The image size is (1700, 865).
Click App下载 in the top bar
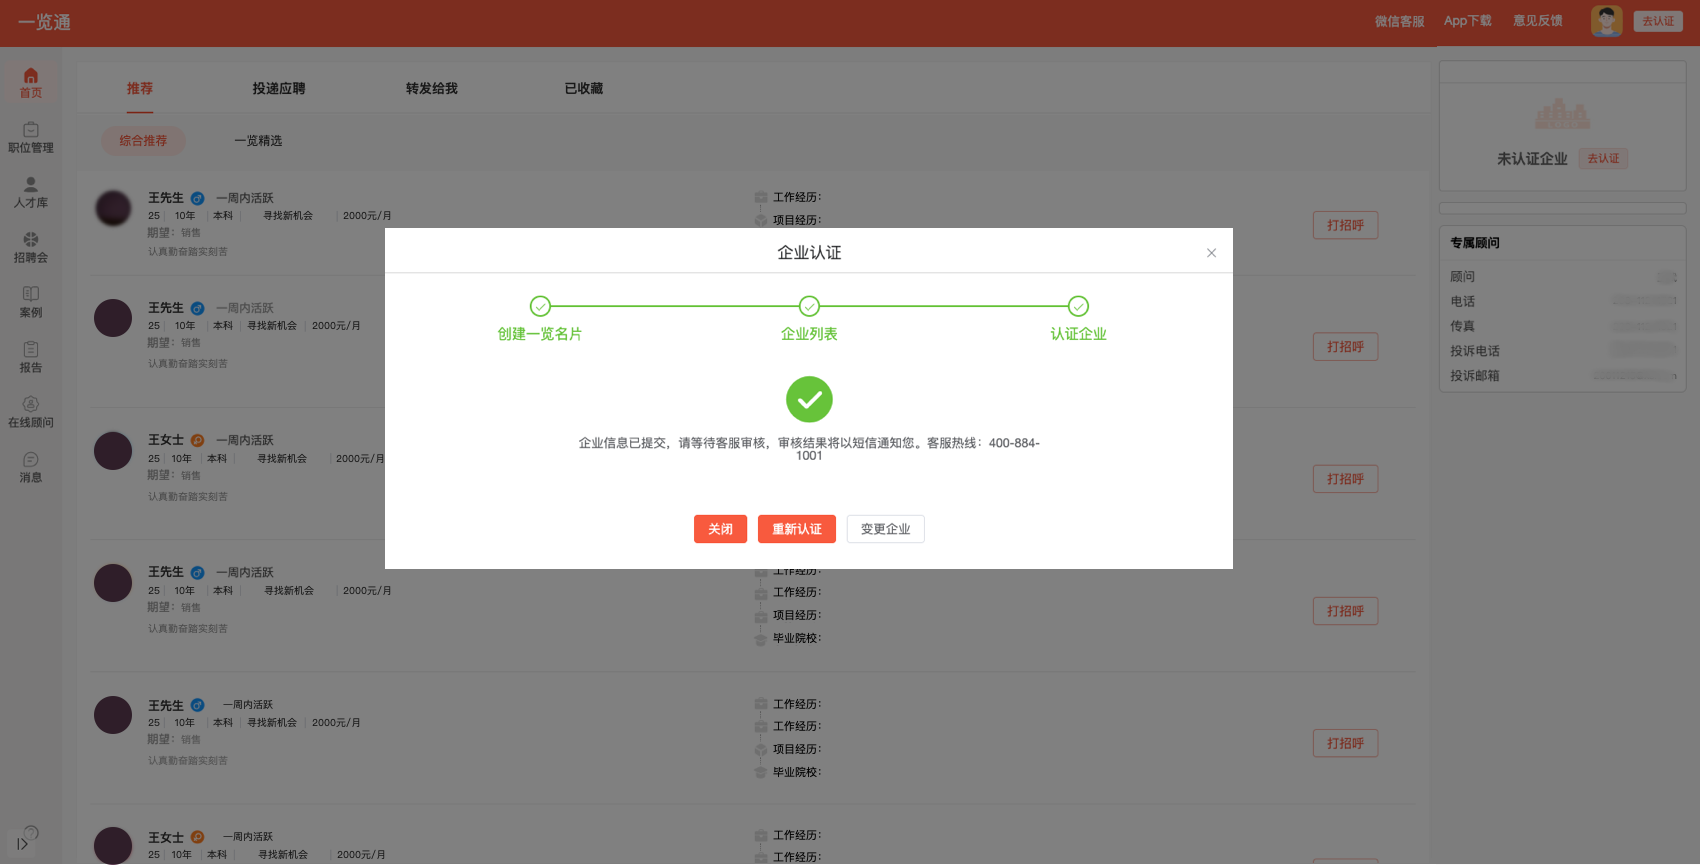(x=1467, y=21)
